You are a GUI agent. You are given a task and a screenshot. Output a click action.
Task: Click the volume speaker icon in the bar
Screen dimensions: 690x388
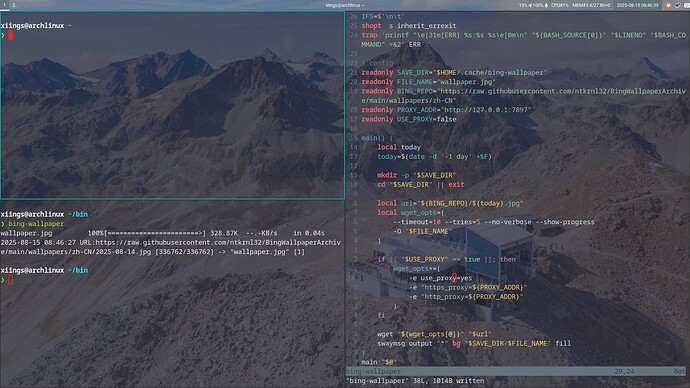pyautogui.click(x=530, y=5)
